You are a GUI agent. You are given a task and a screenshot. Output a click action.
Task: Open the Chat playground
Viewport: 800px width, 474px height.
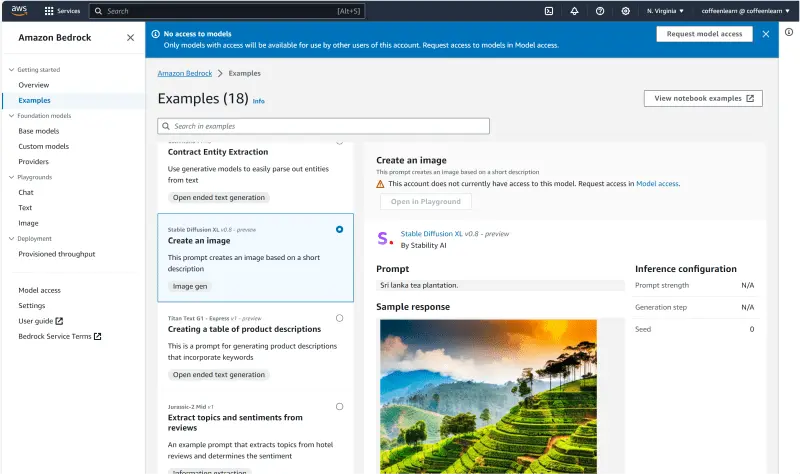coord(26,192)
